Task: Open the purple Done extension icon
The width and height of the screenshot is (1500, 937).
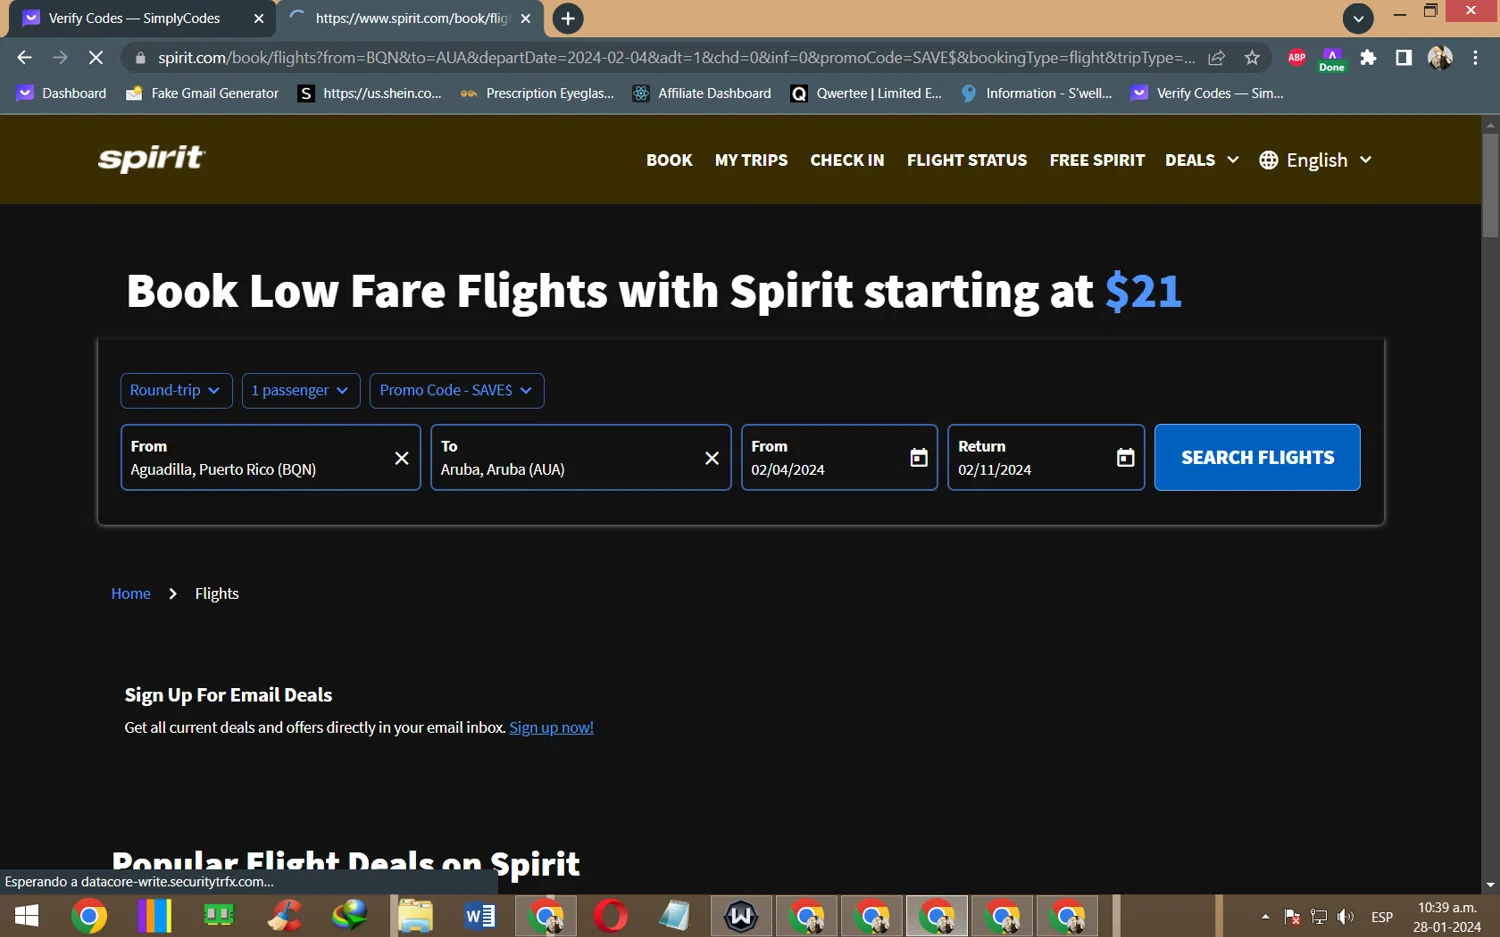Action: [x=1332, y=59]
